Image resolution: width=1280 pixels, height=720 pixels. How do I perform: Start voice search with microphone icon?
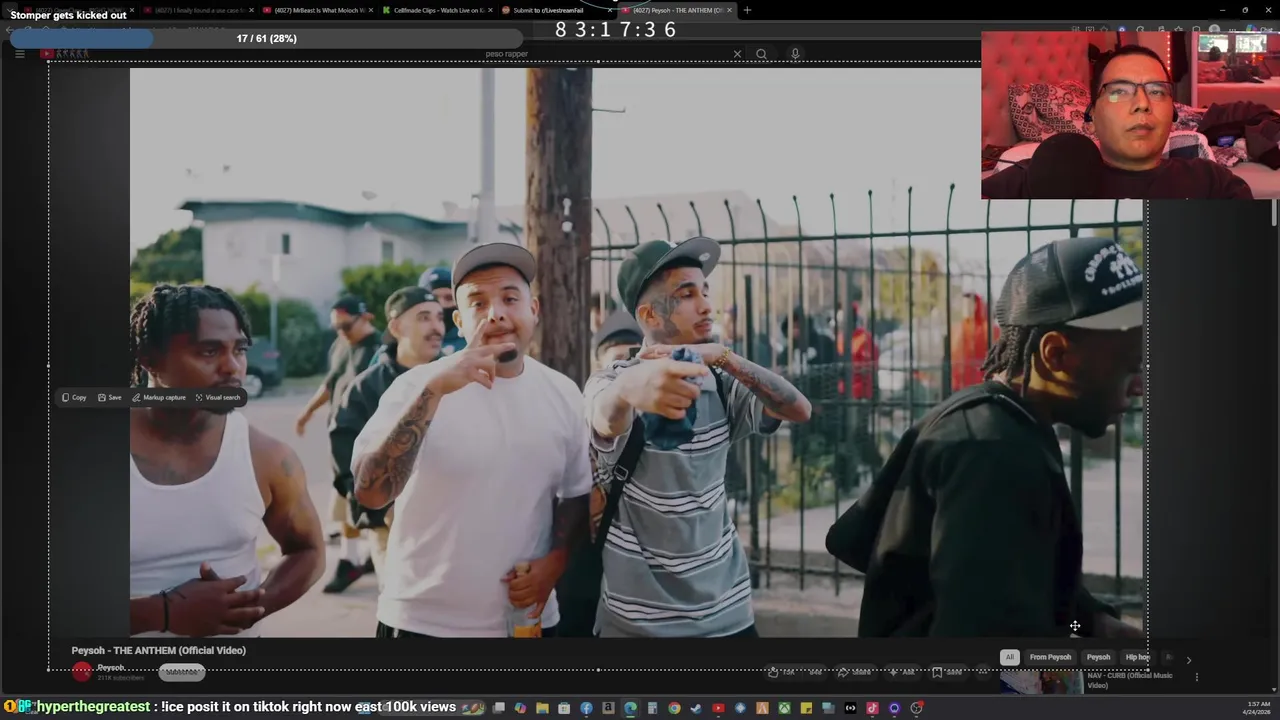795,54
